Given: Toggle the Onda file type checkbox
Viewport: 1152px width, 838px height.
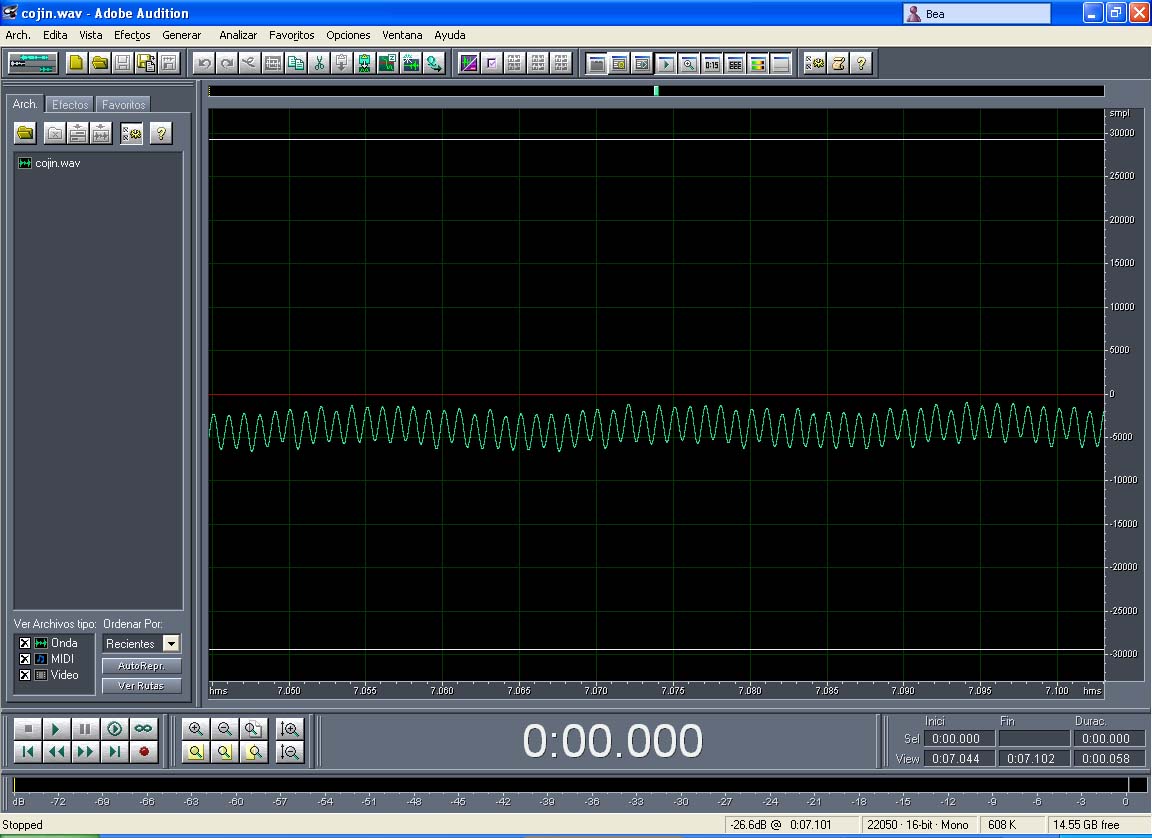Looking at the screenshot, I should tap(25, 643).
